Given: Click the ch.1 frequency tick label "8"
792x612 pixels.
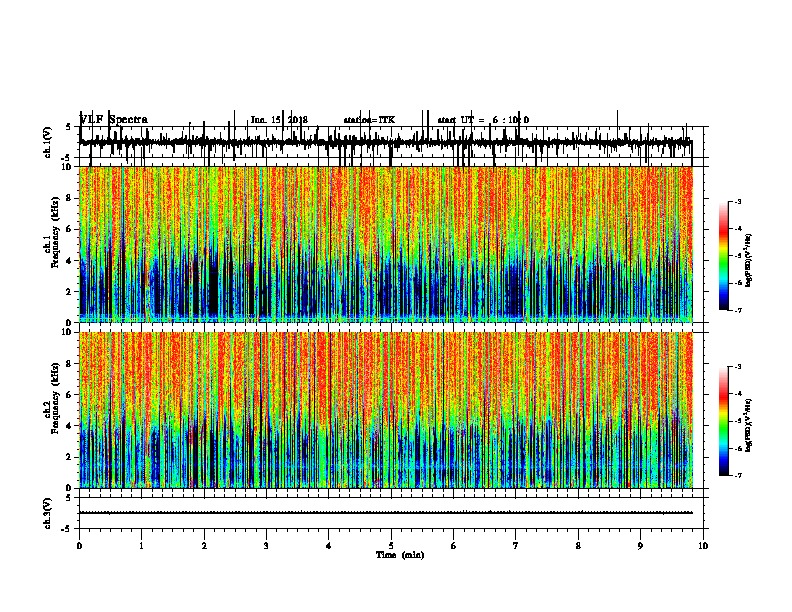Looking at the screenshot, I should [x=70, y=198].
